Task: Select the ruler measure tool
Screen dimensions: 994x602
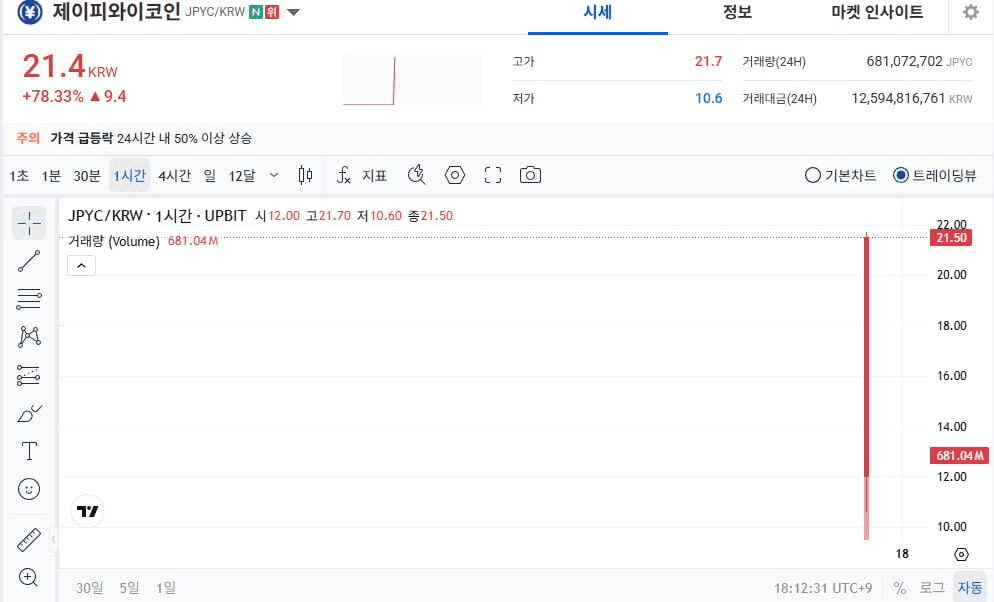Action: (29, 540)
